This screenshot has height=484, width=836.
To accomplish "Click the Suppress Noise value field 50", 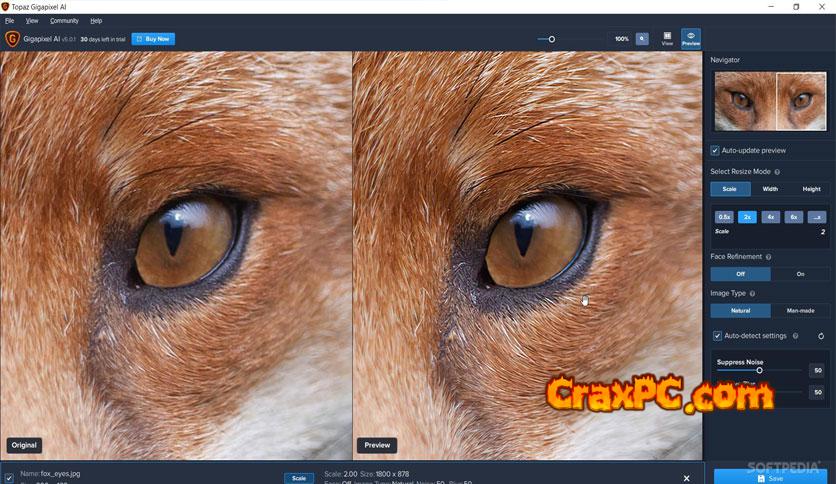I will coord(817,370).
